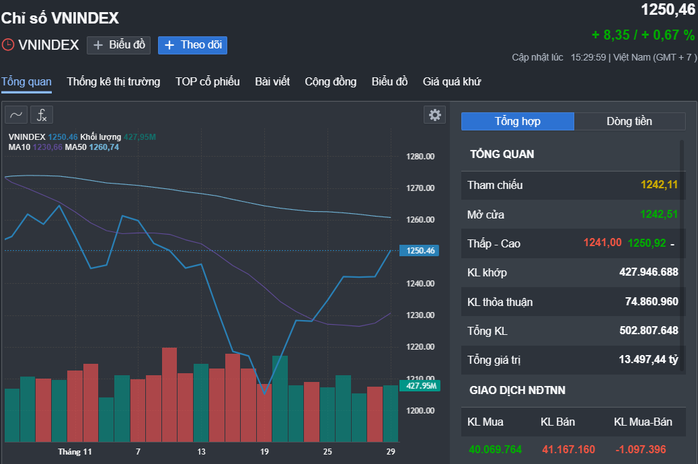Click Tổng KL value 502.807.648
698x464 pixels.
pos(649,330)
